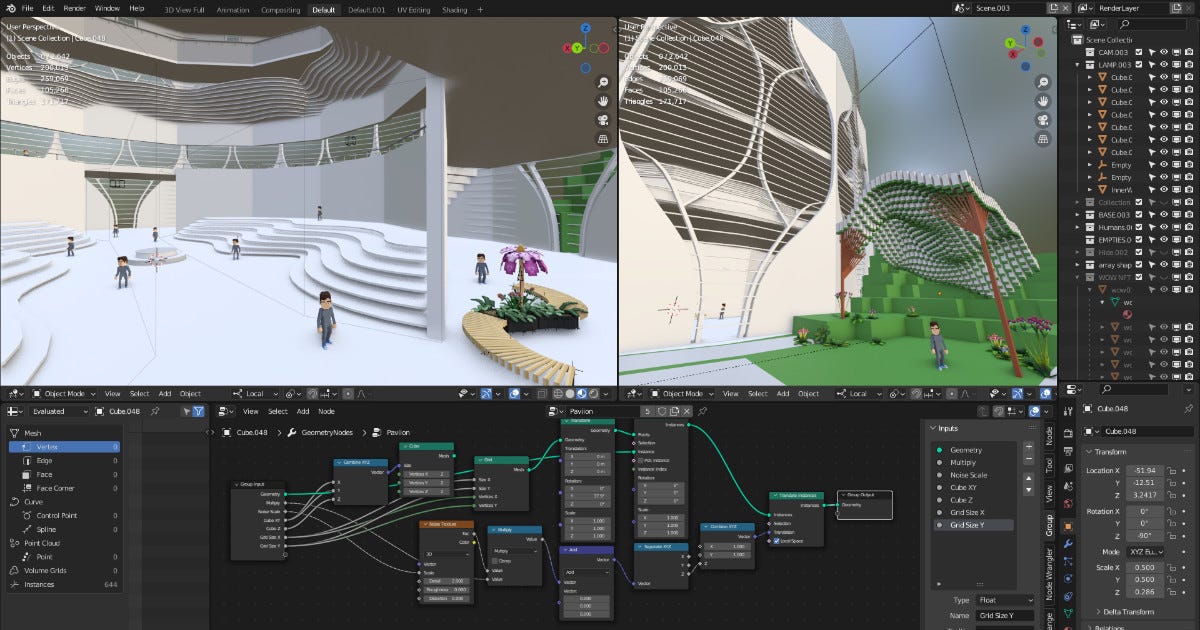The height and width of the screenshot is (630, 1200).
Task: Toggle camera view icon in left viewport
Action: (603, 120)
